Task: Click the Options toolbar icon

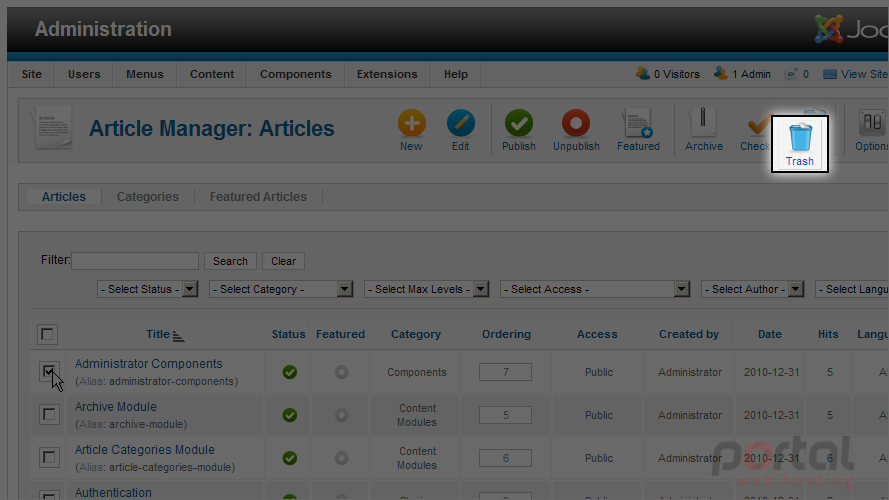Action: click(872, 122)
